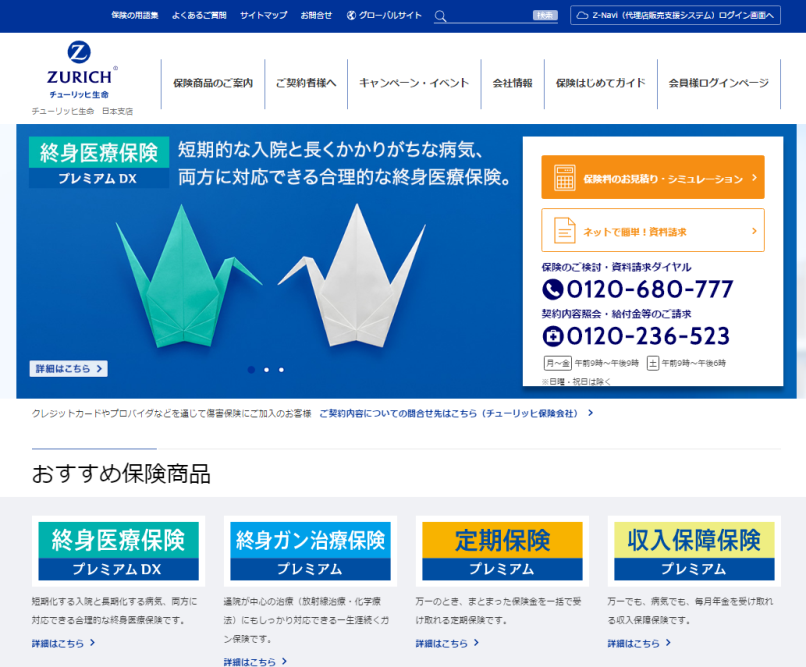Click chevron after チューリッヒ保険会社 link
Viewport: 806px width, 667px height.
click(x=591, y=413)
